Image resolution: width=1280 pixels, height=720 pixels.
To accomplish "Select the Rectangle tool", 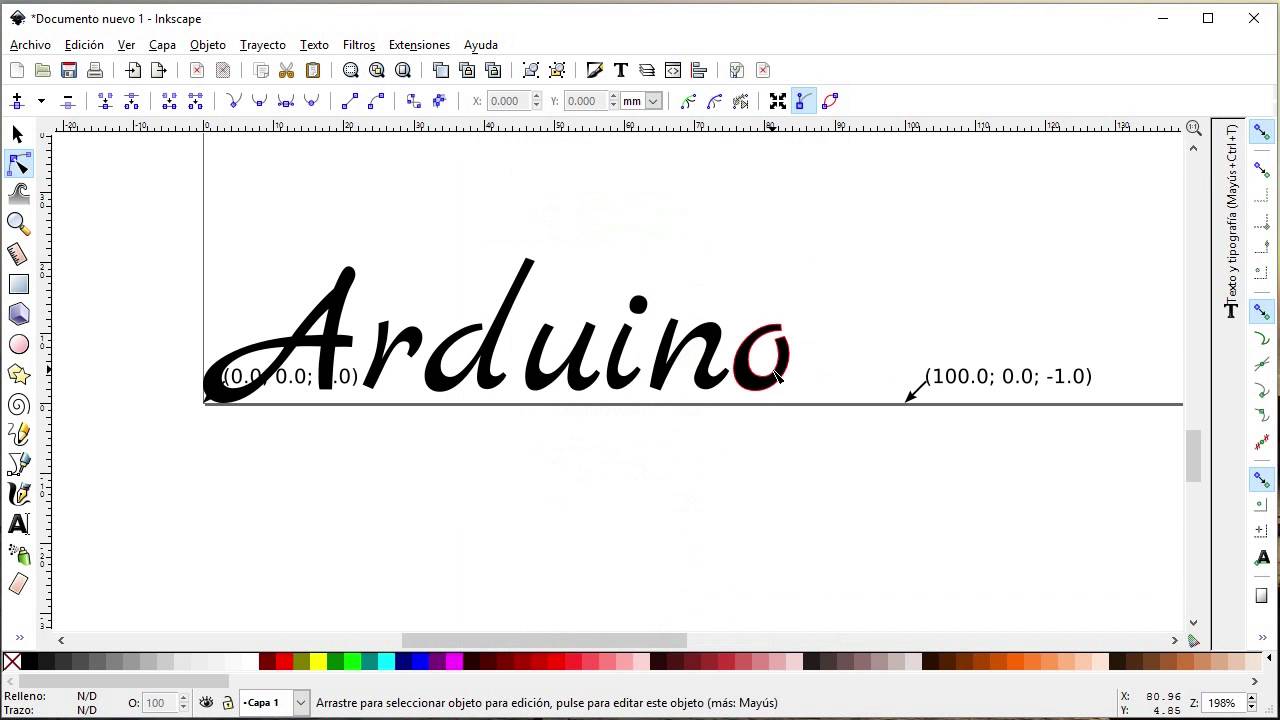I will (18, 284).
